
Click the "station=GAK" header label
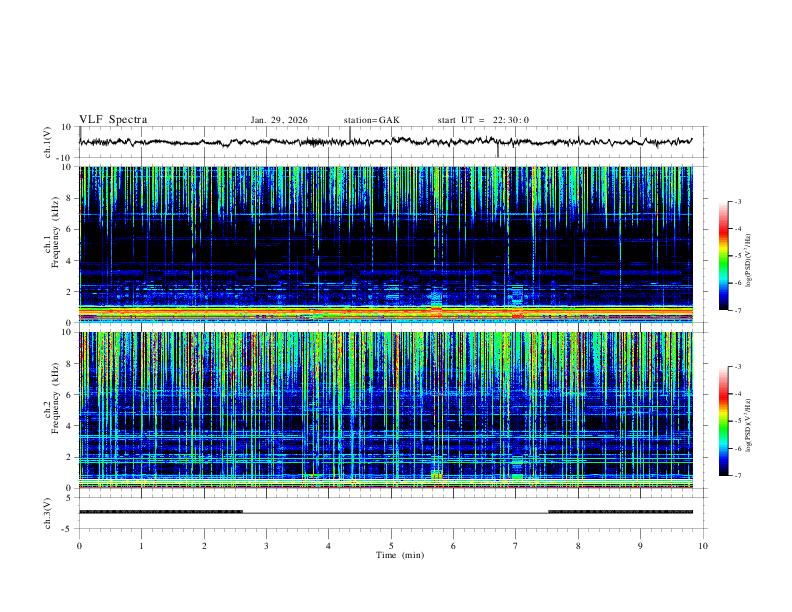371,120
